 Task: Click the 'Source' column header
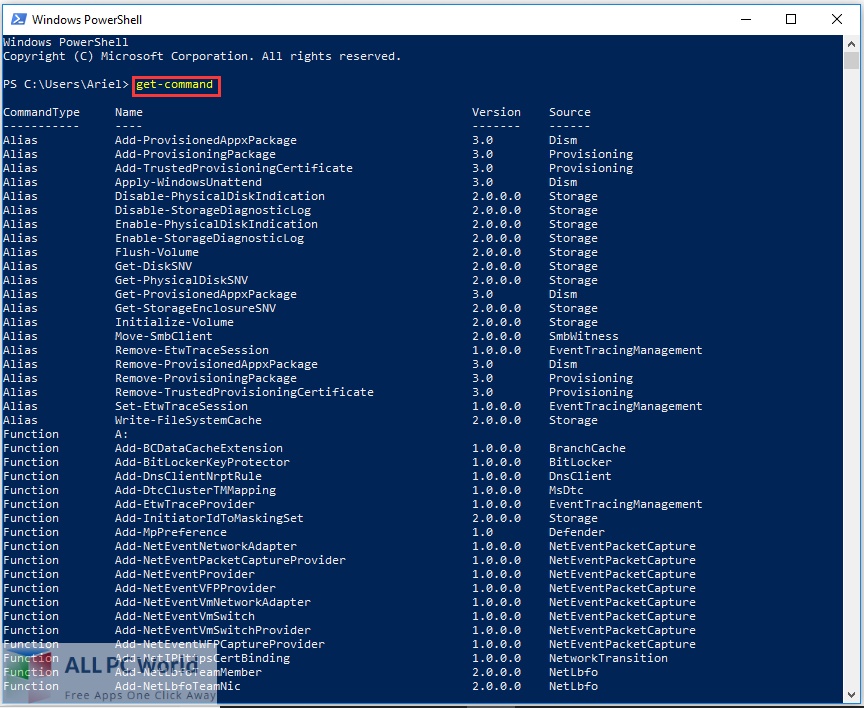coord(570,112)
